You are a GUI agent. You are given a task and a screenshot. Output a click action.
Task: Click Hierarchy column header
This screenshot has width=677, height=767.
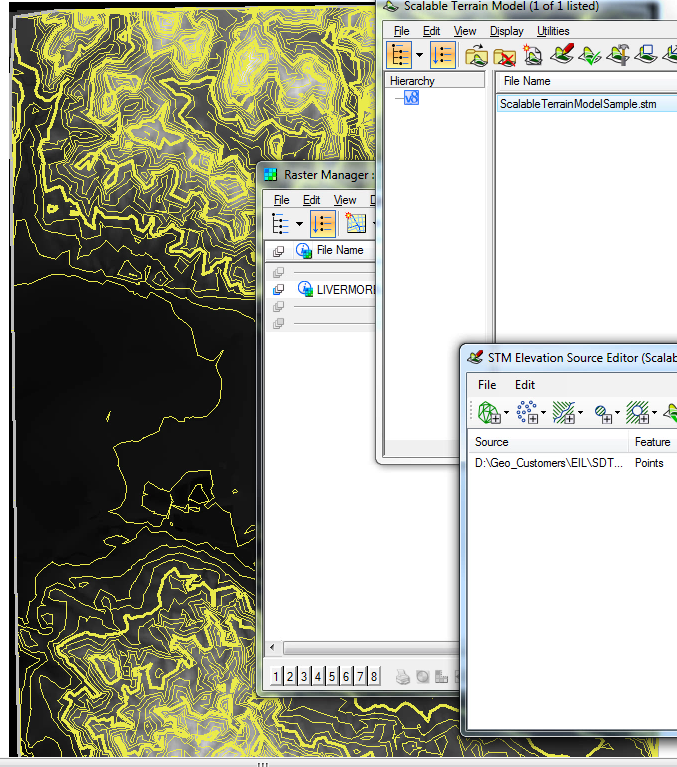pyautogui.click(x=435, y=81)
